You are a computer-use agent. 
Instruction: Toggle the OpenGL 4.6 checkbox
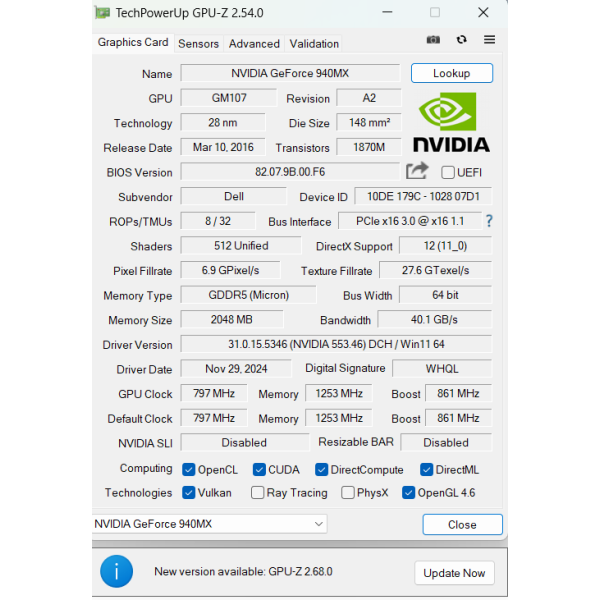[x=408, y=492]
